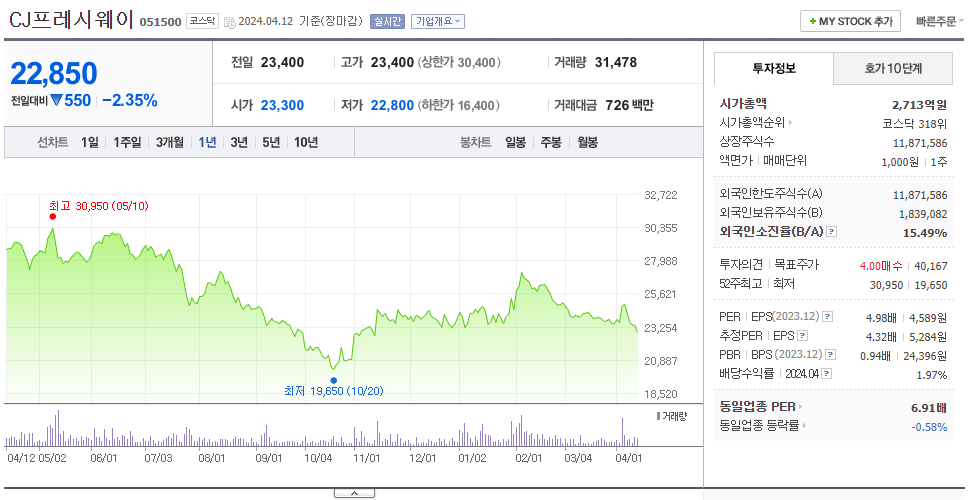Click arrow icon next to 시가총액순위
This screenshot has width=968, height=500.
(x=790, y=123)
